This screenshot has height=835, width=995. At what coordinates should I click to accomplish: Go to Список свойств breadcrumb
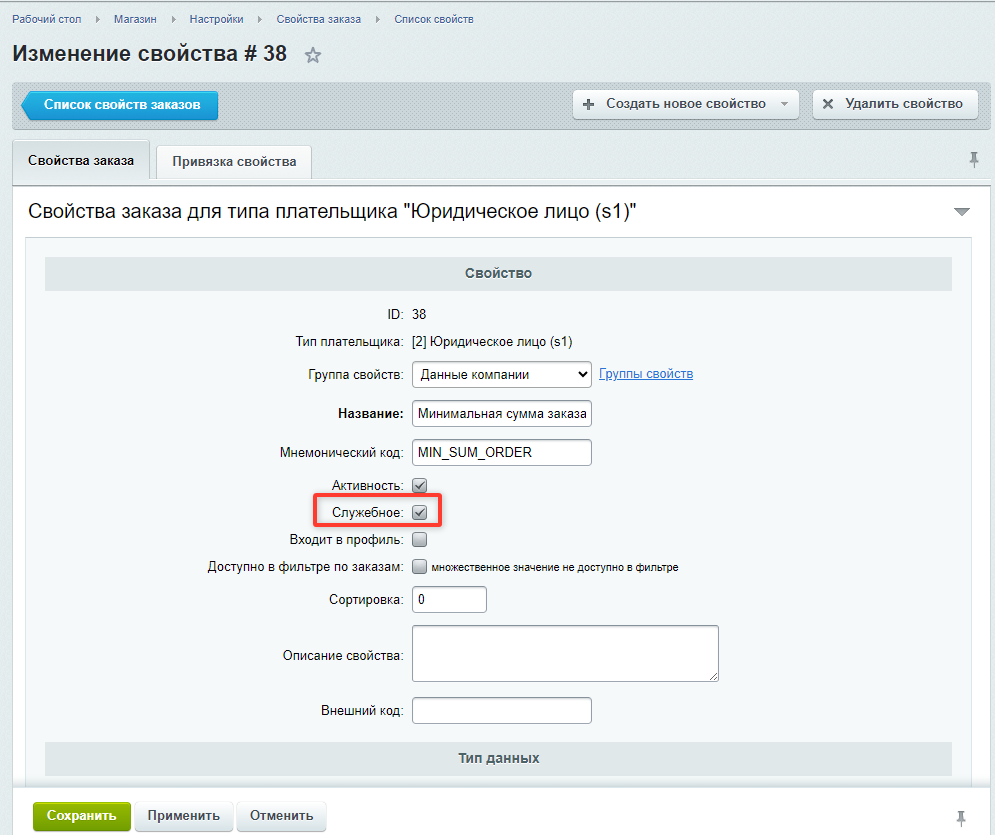pyautogui.click(x=434, y=19)
